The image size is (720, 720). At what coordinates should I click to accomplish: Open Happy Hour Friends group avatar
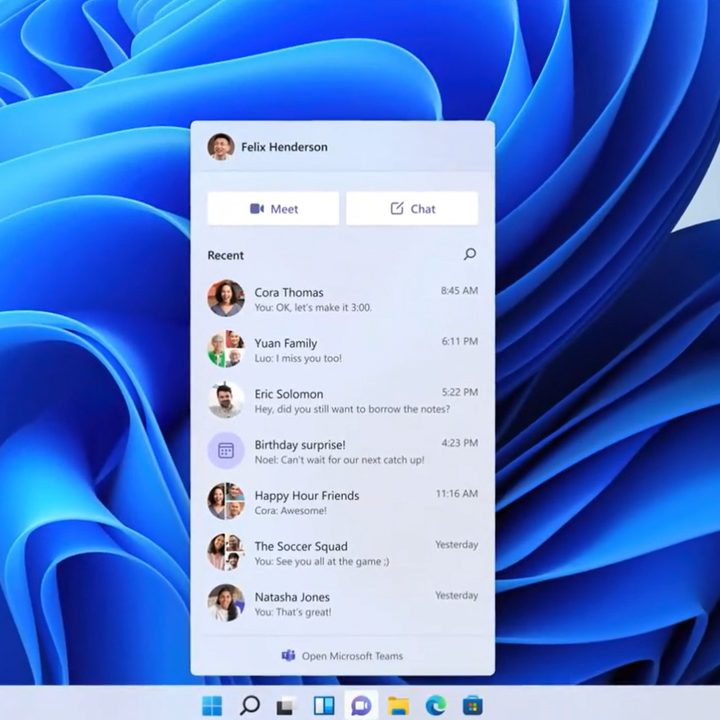[225, 501]
